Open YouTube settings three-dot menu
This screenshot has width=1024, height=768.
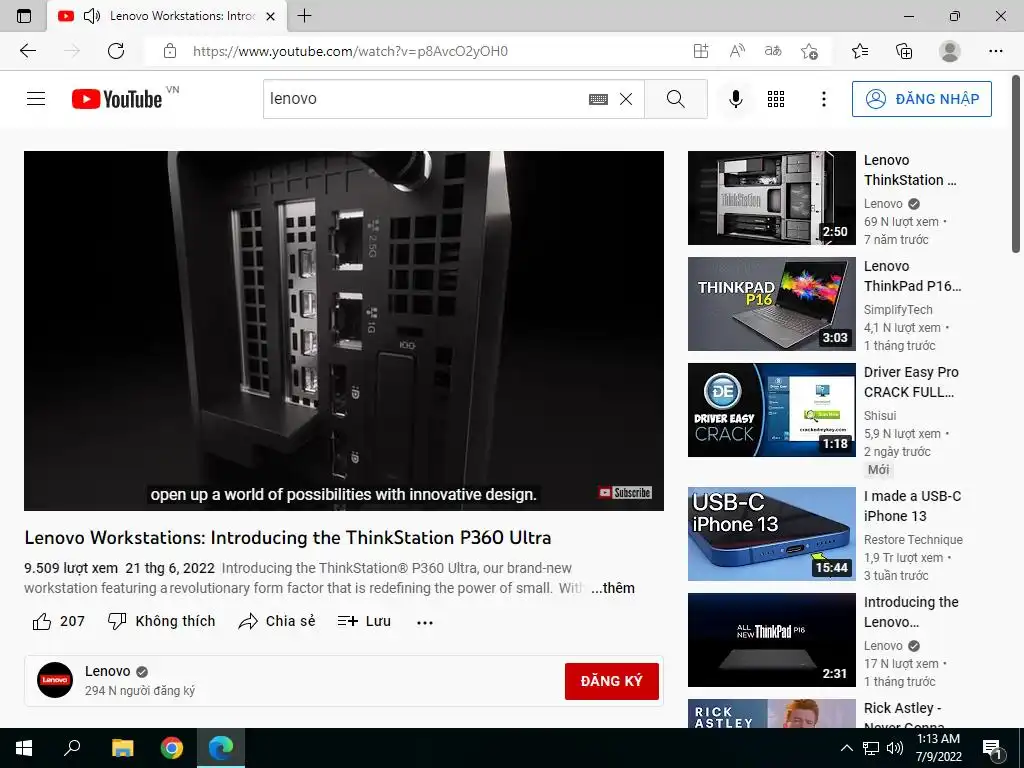tap(824, 99)
